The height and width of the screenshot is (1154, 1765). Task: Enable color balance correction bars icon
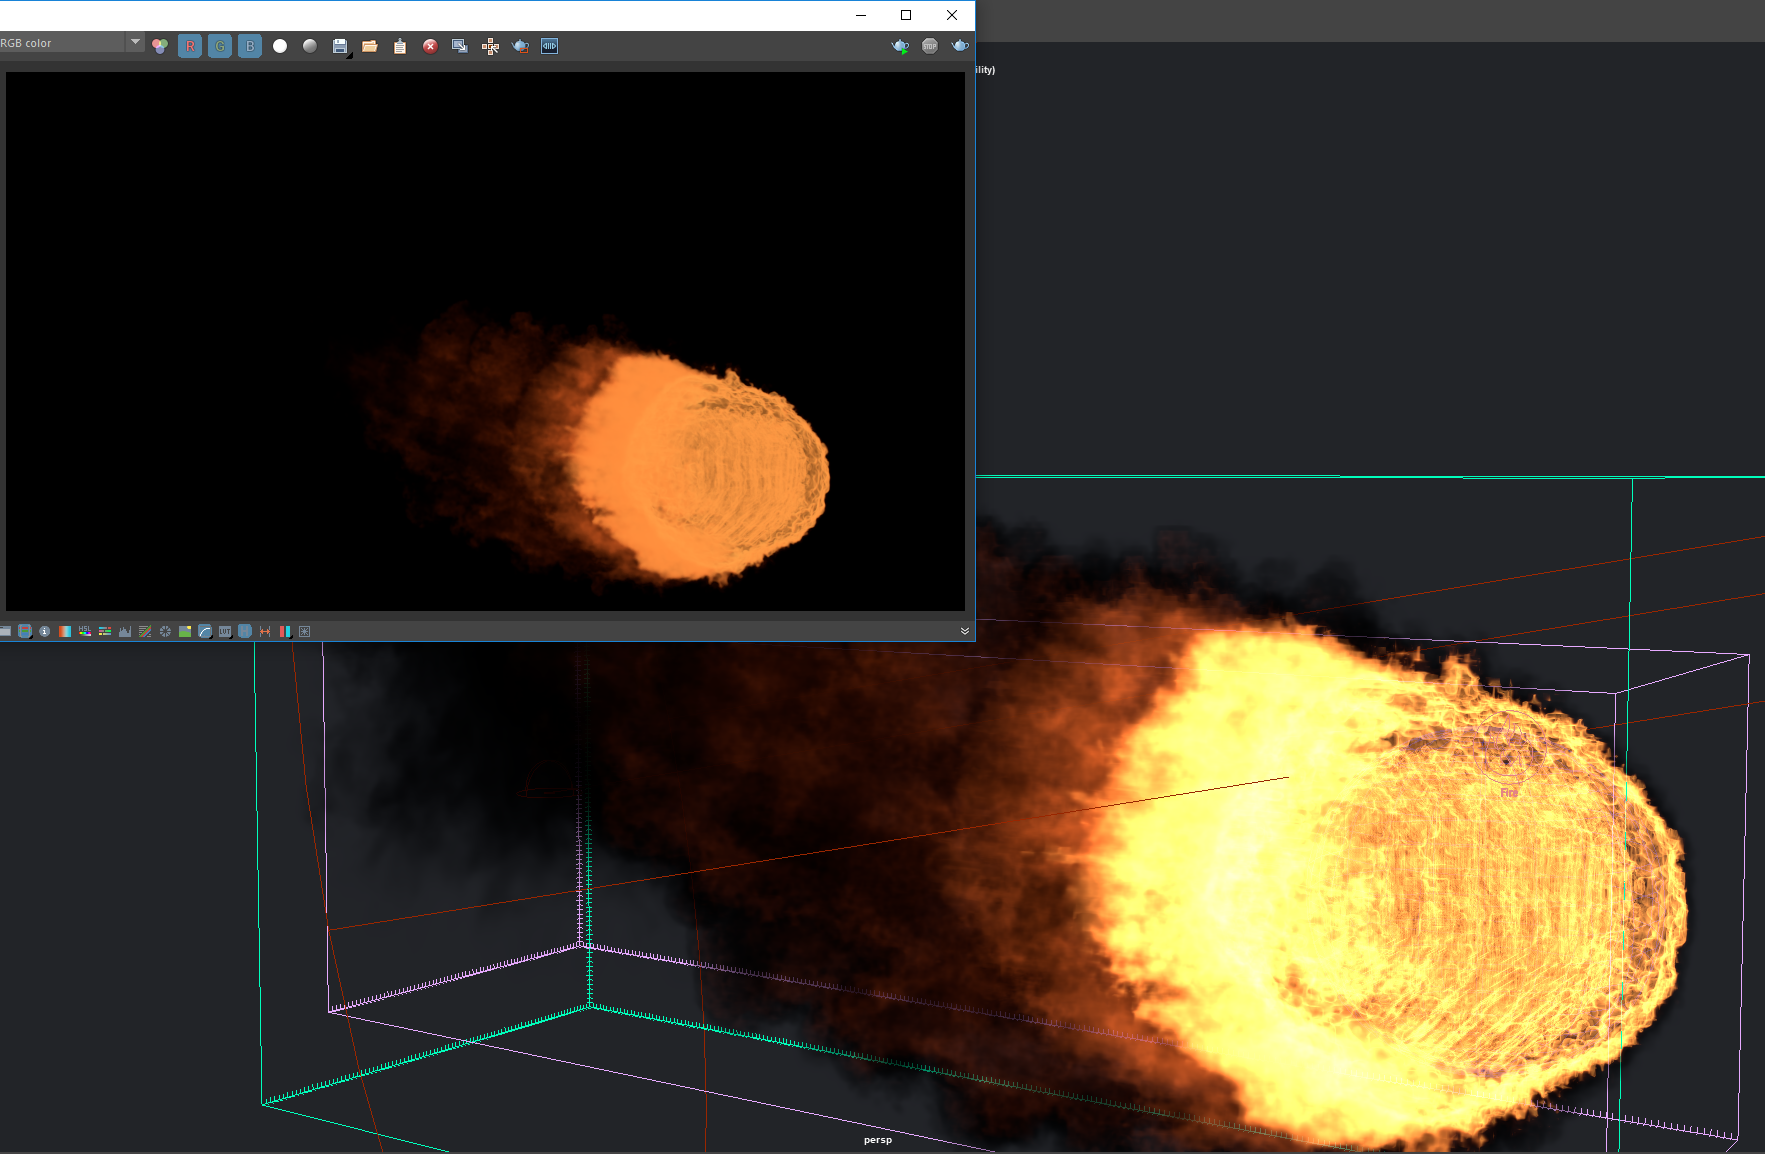coord(105,631)
